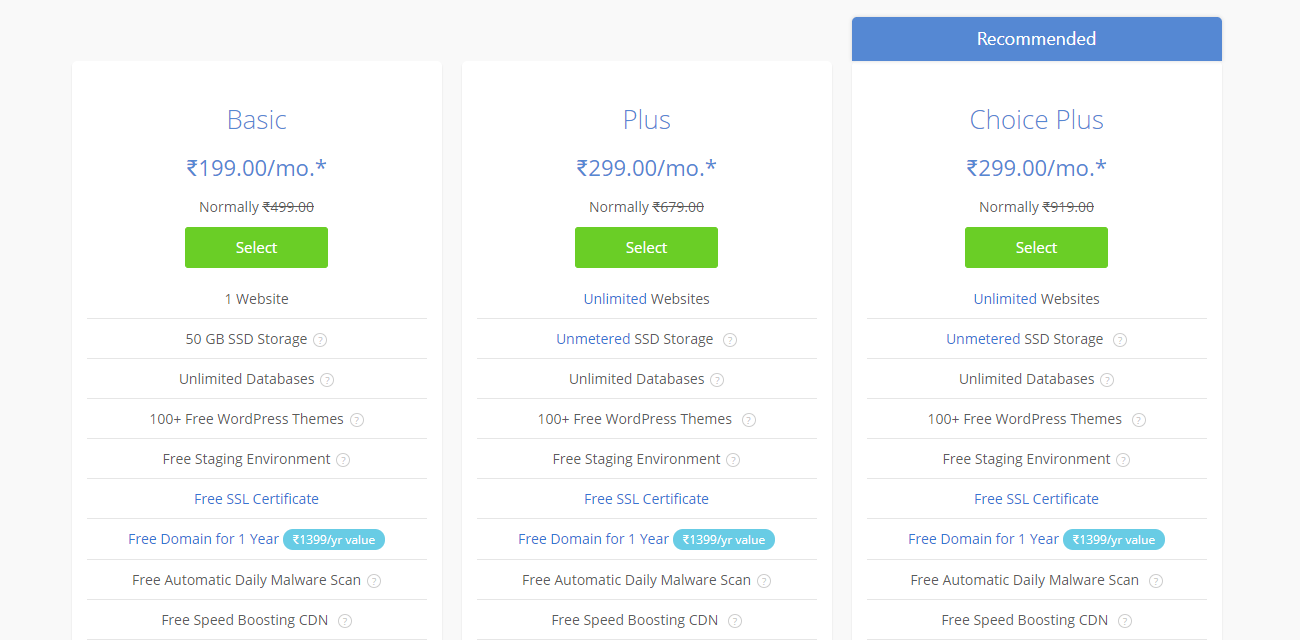
Task: Open help icon for Choice Plus Speed CDN
Action: tap(1125, 621)
